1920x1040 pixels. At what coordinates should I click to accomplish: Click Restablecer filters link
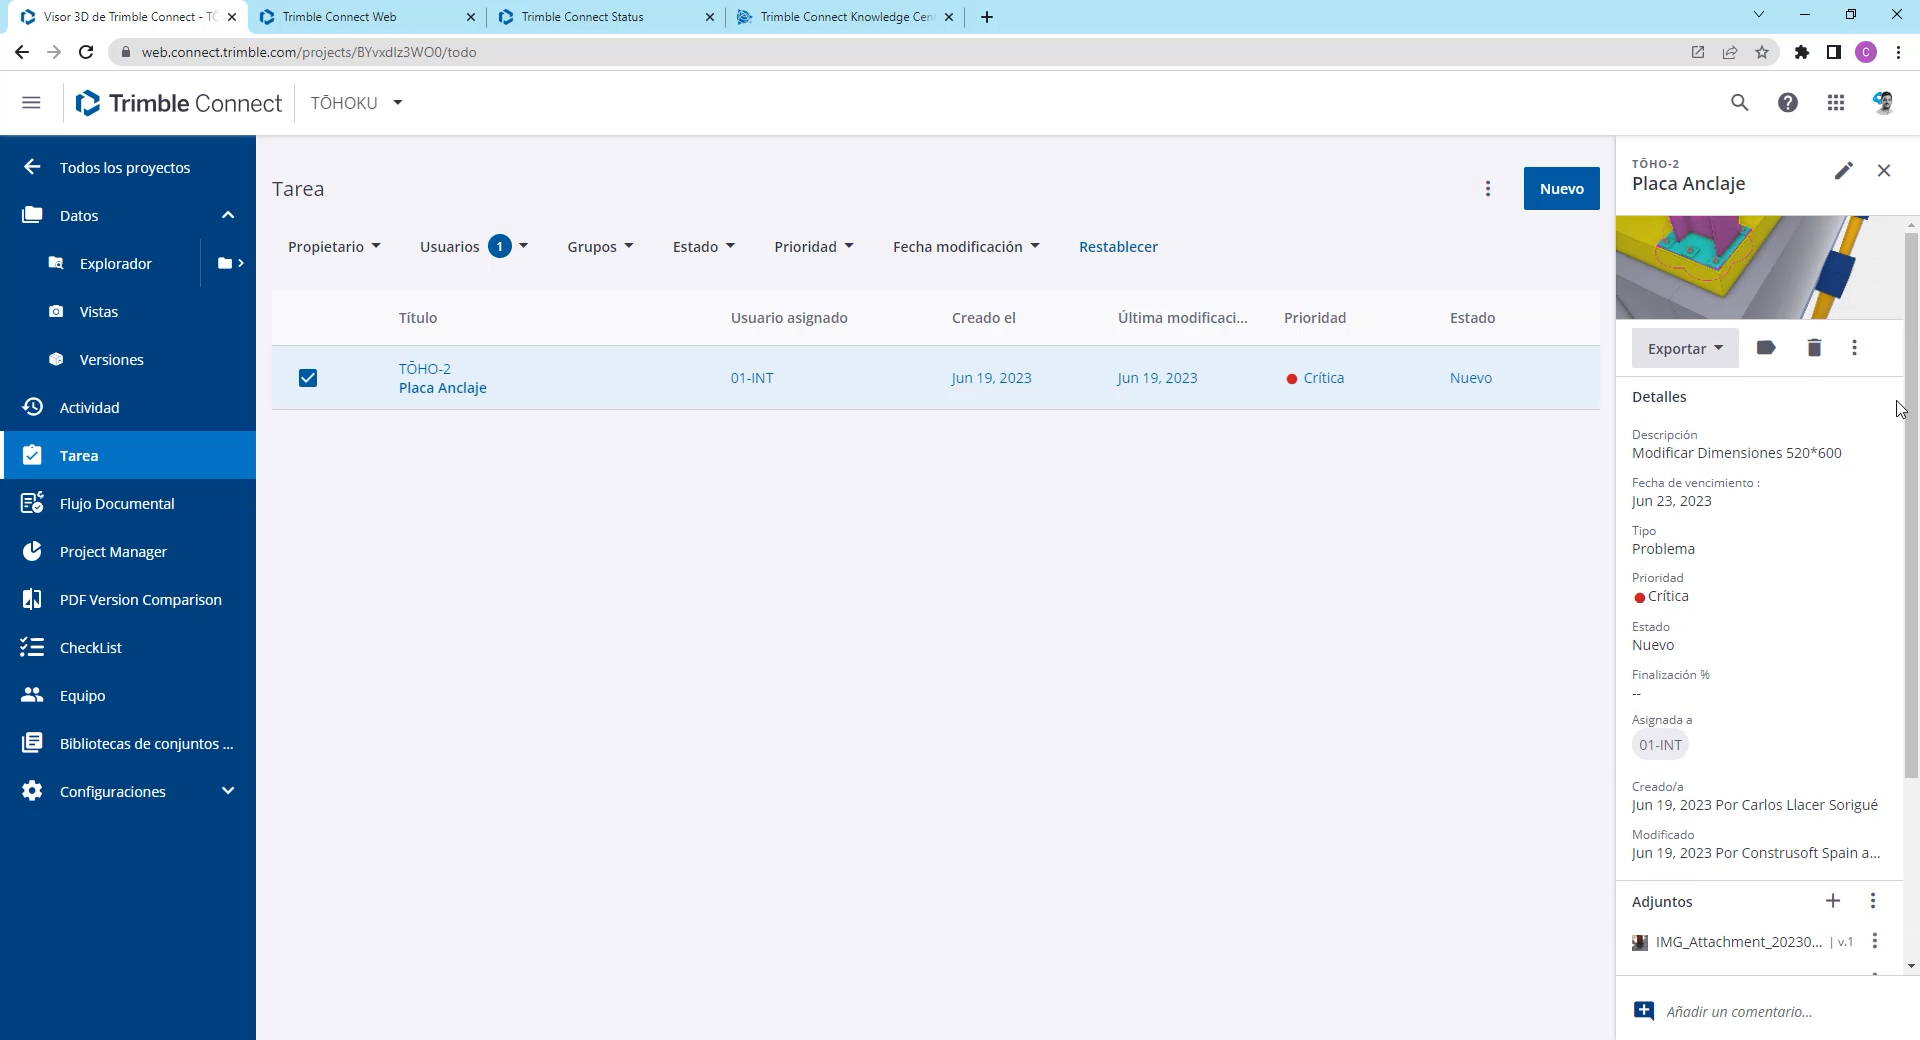tap(1118, 247)
